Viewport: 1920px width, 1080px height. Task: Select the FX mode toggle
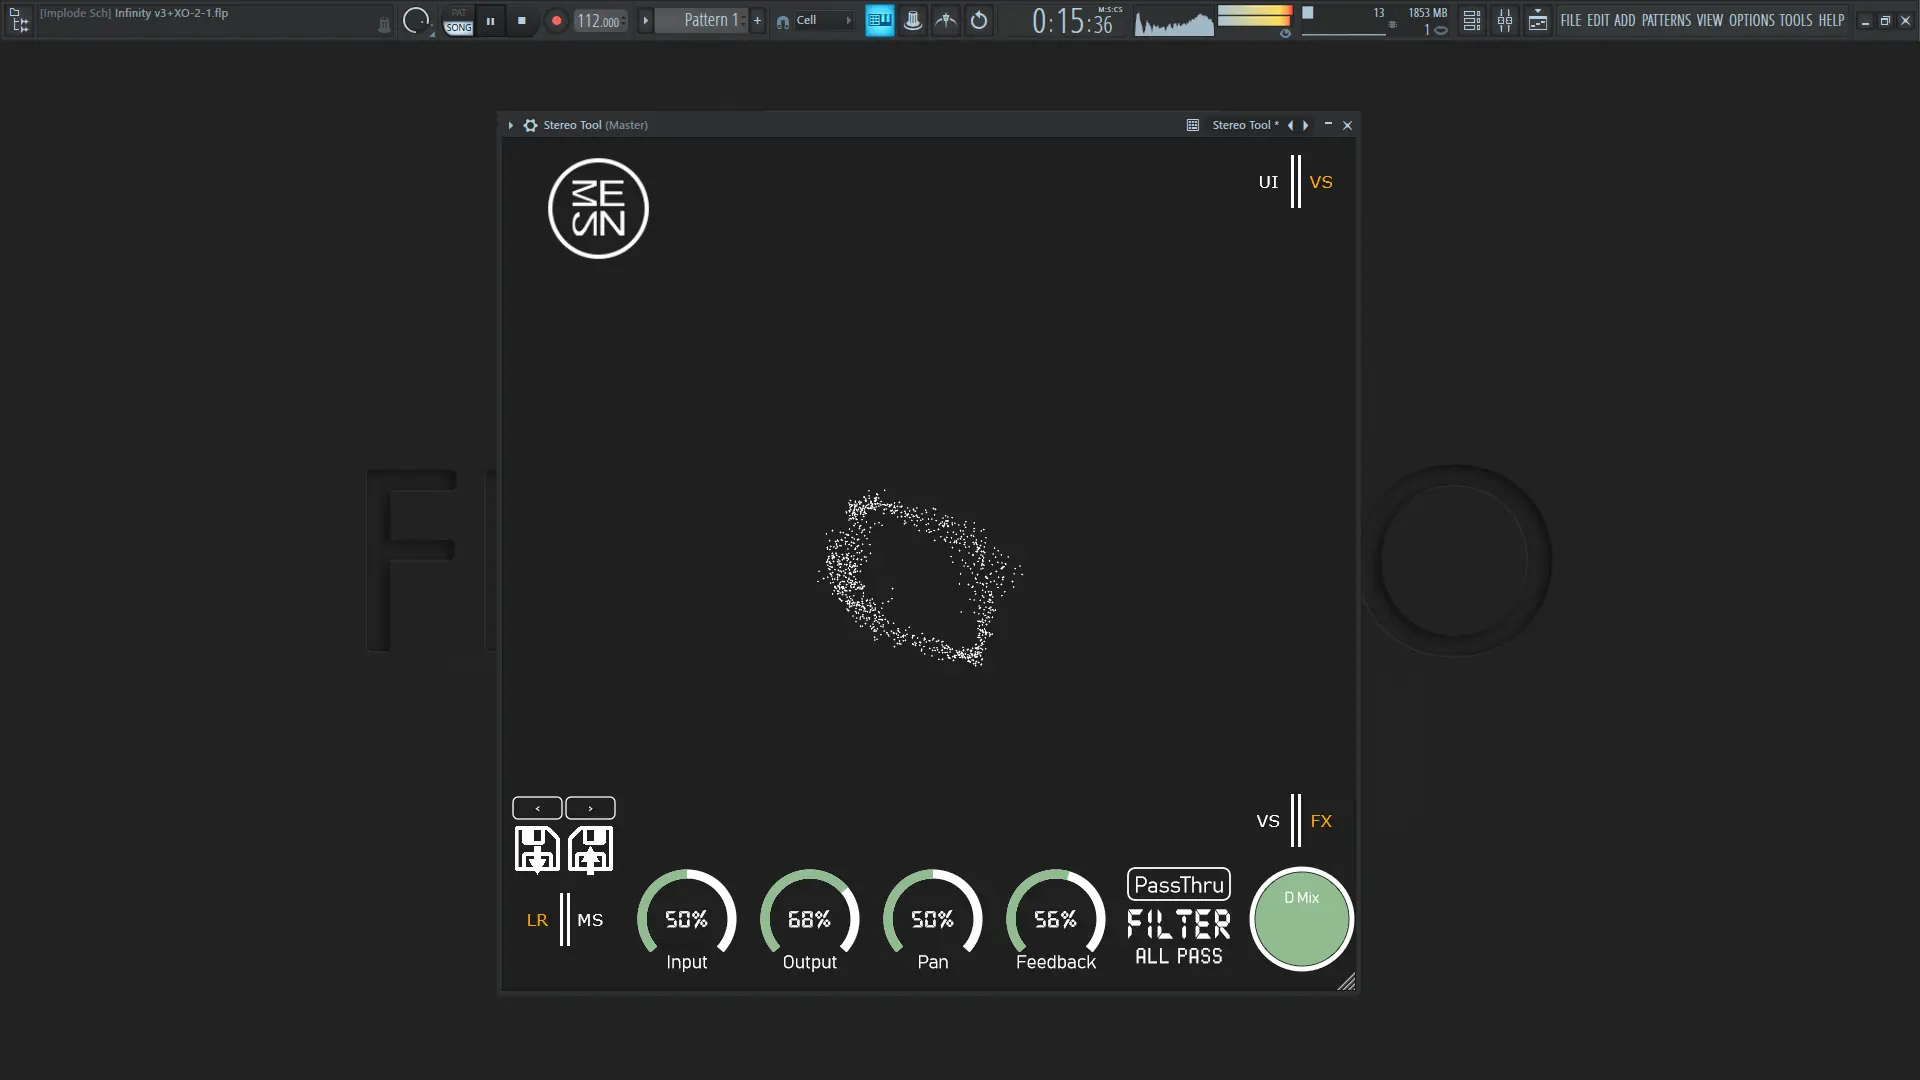point(1321,821)
